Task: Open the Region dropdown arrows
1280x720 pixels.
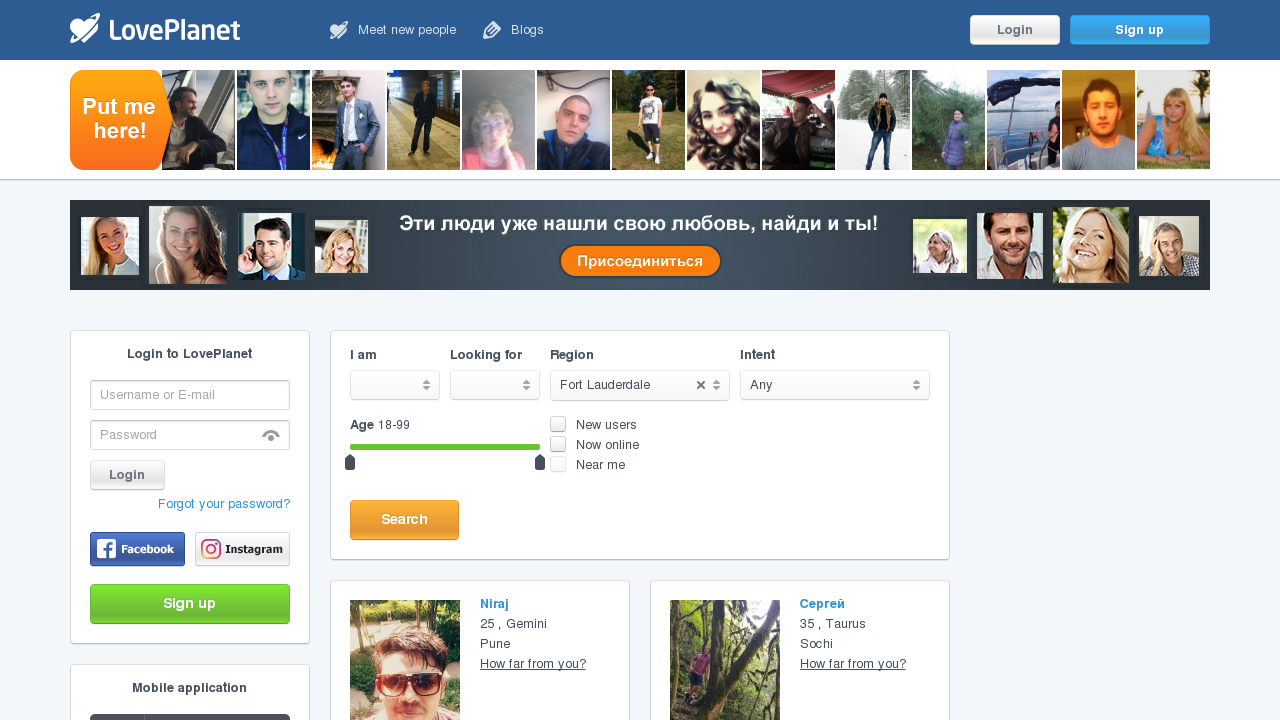Action: point(716,385)
